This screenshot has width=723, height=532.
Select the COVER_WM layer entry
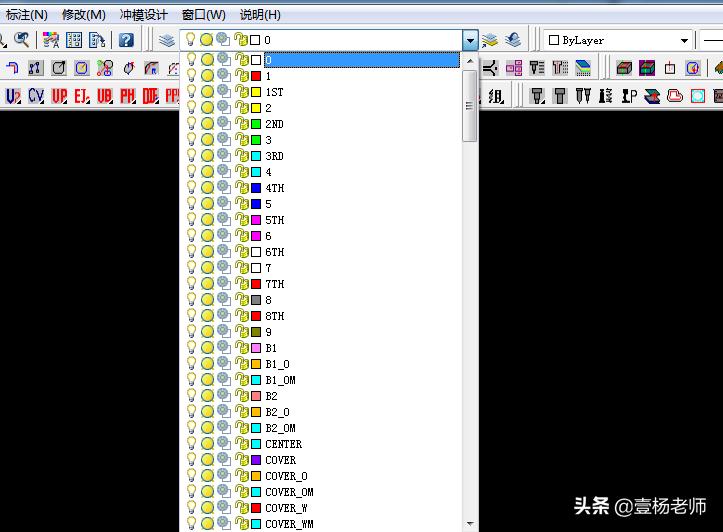(289, 524)
